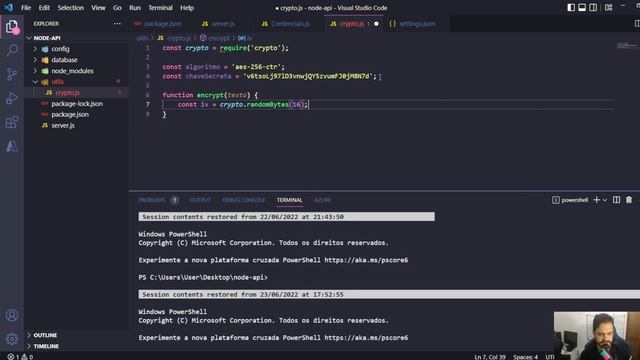Screen dimensions: 640x360
Task: Open the View menu
Action: 98,8
